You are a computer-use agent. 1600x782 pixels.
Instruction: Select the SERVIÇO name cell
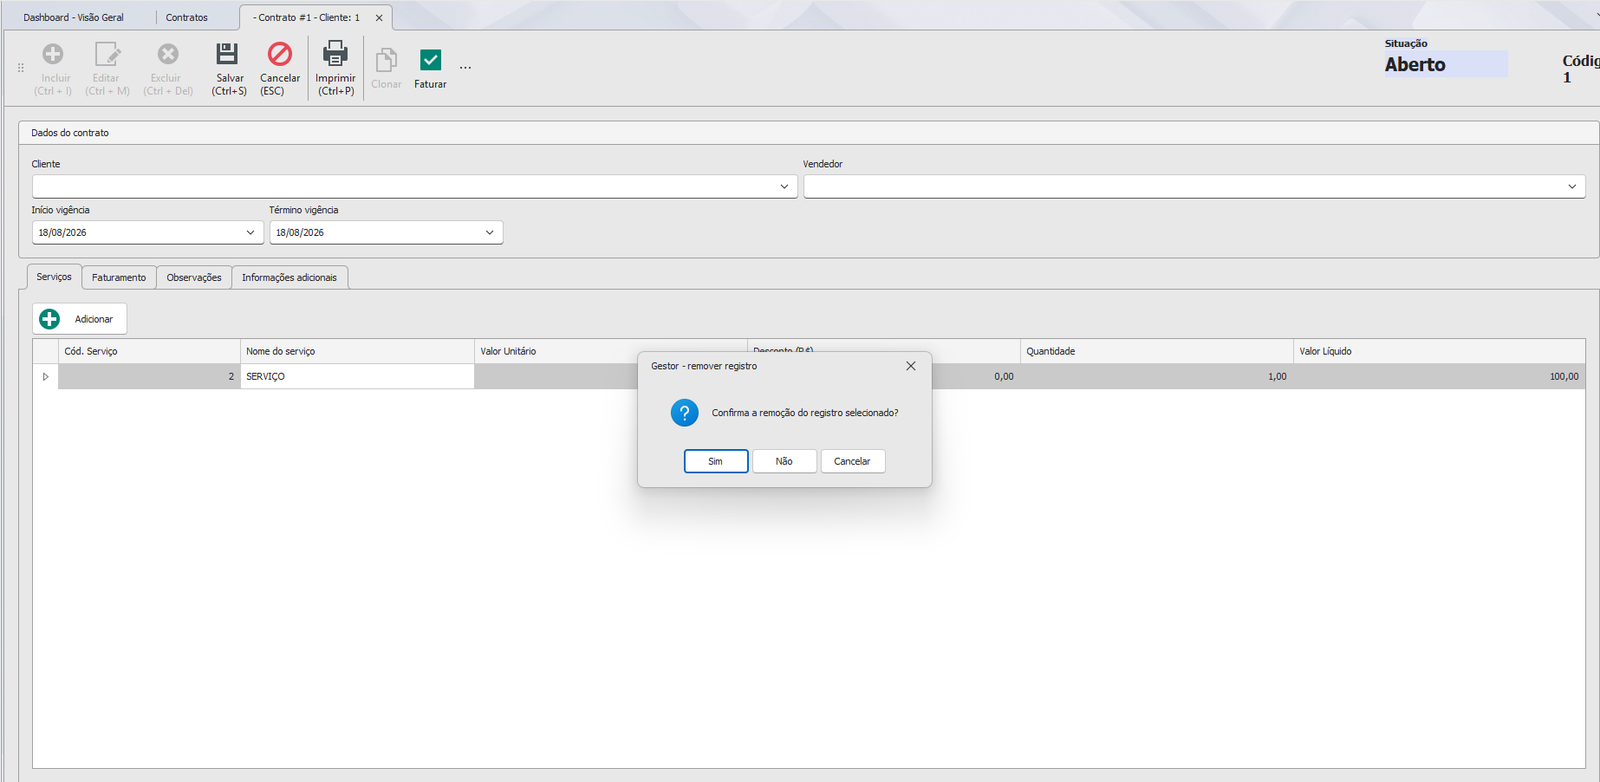click(x=357, y=377)
